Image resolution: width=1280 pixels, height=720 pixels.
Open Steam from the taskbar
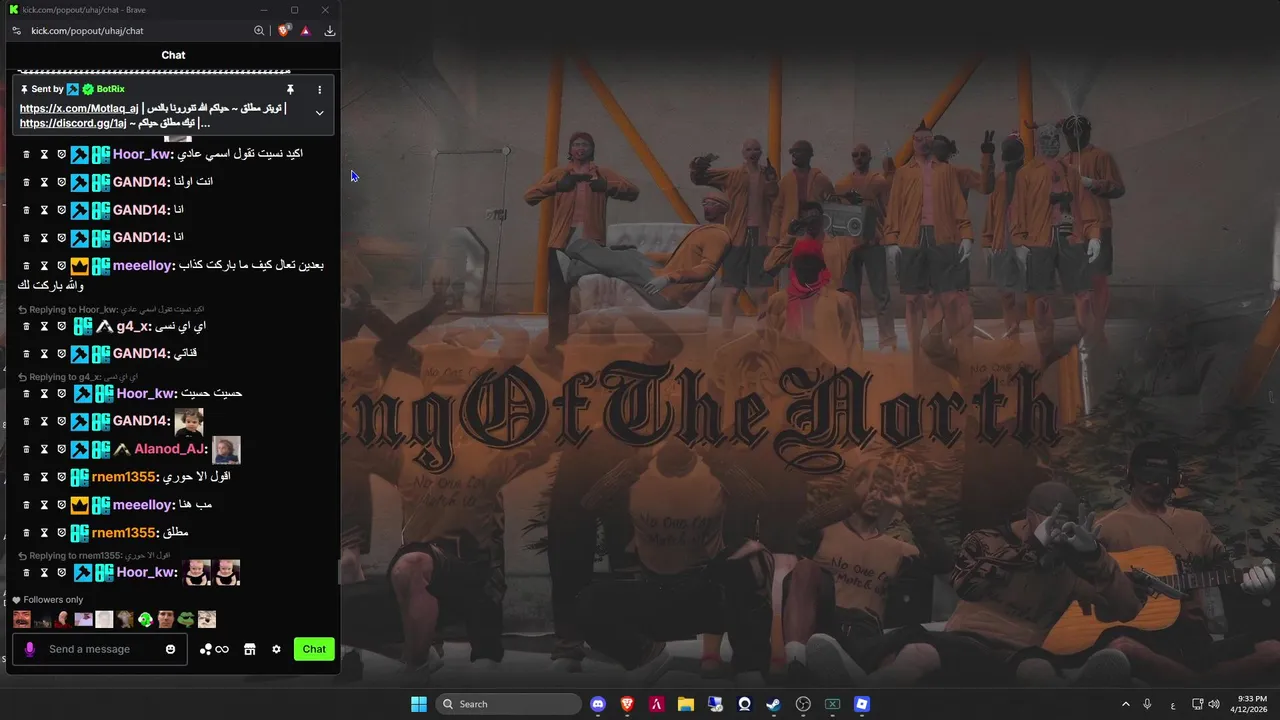point(773,704)
